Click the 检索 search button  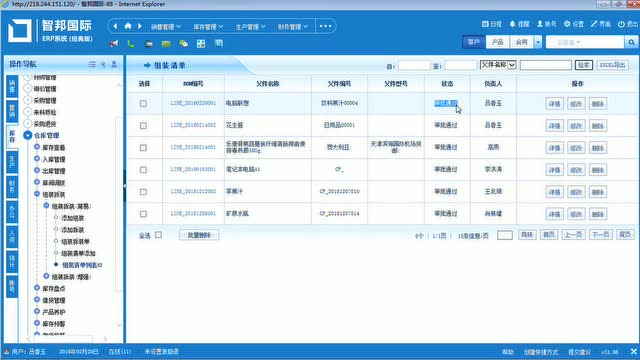pyautogui.click(x=584, y=65)
